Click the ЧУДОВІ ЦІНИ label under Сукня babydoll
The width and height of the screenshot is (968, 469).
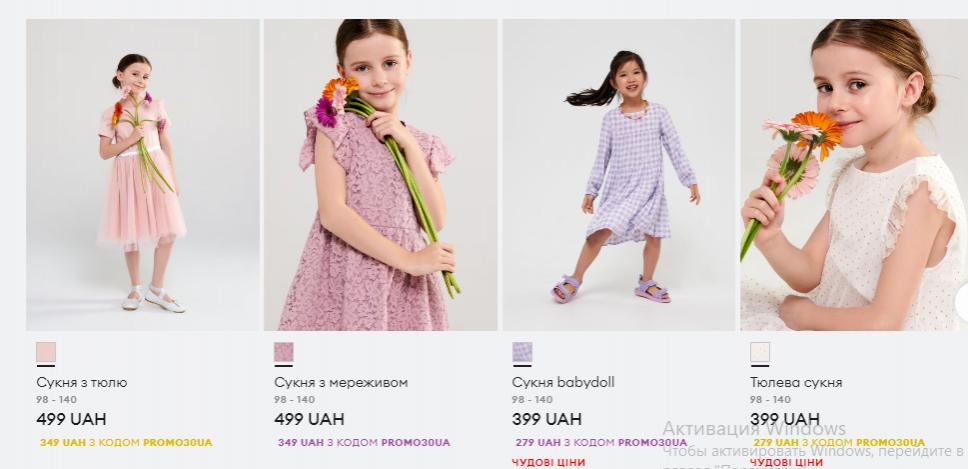(548, 462)
